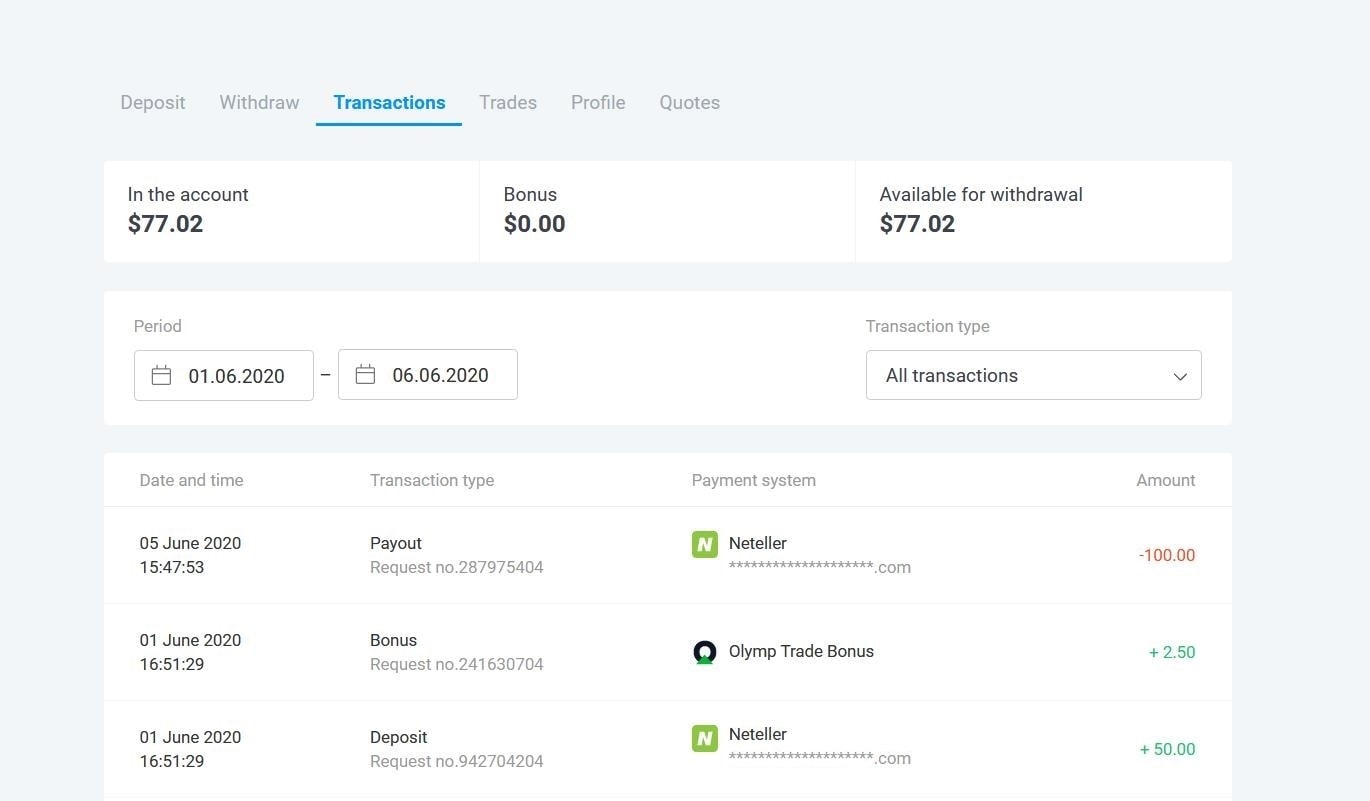Click the Neteller name in the Payout row
Screen dimensions: 1370x801
click(x=757, y=543)
